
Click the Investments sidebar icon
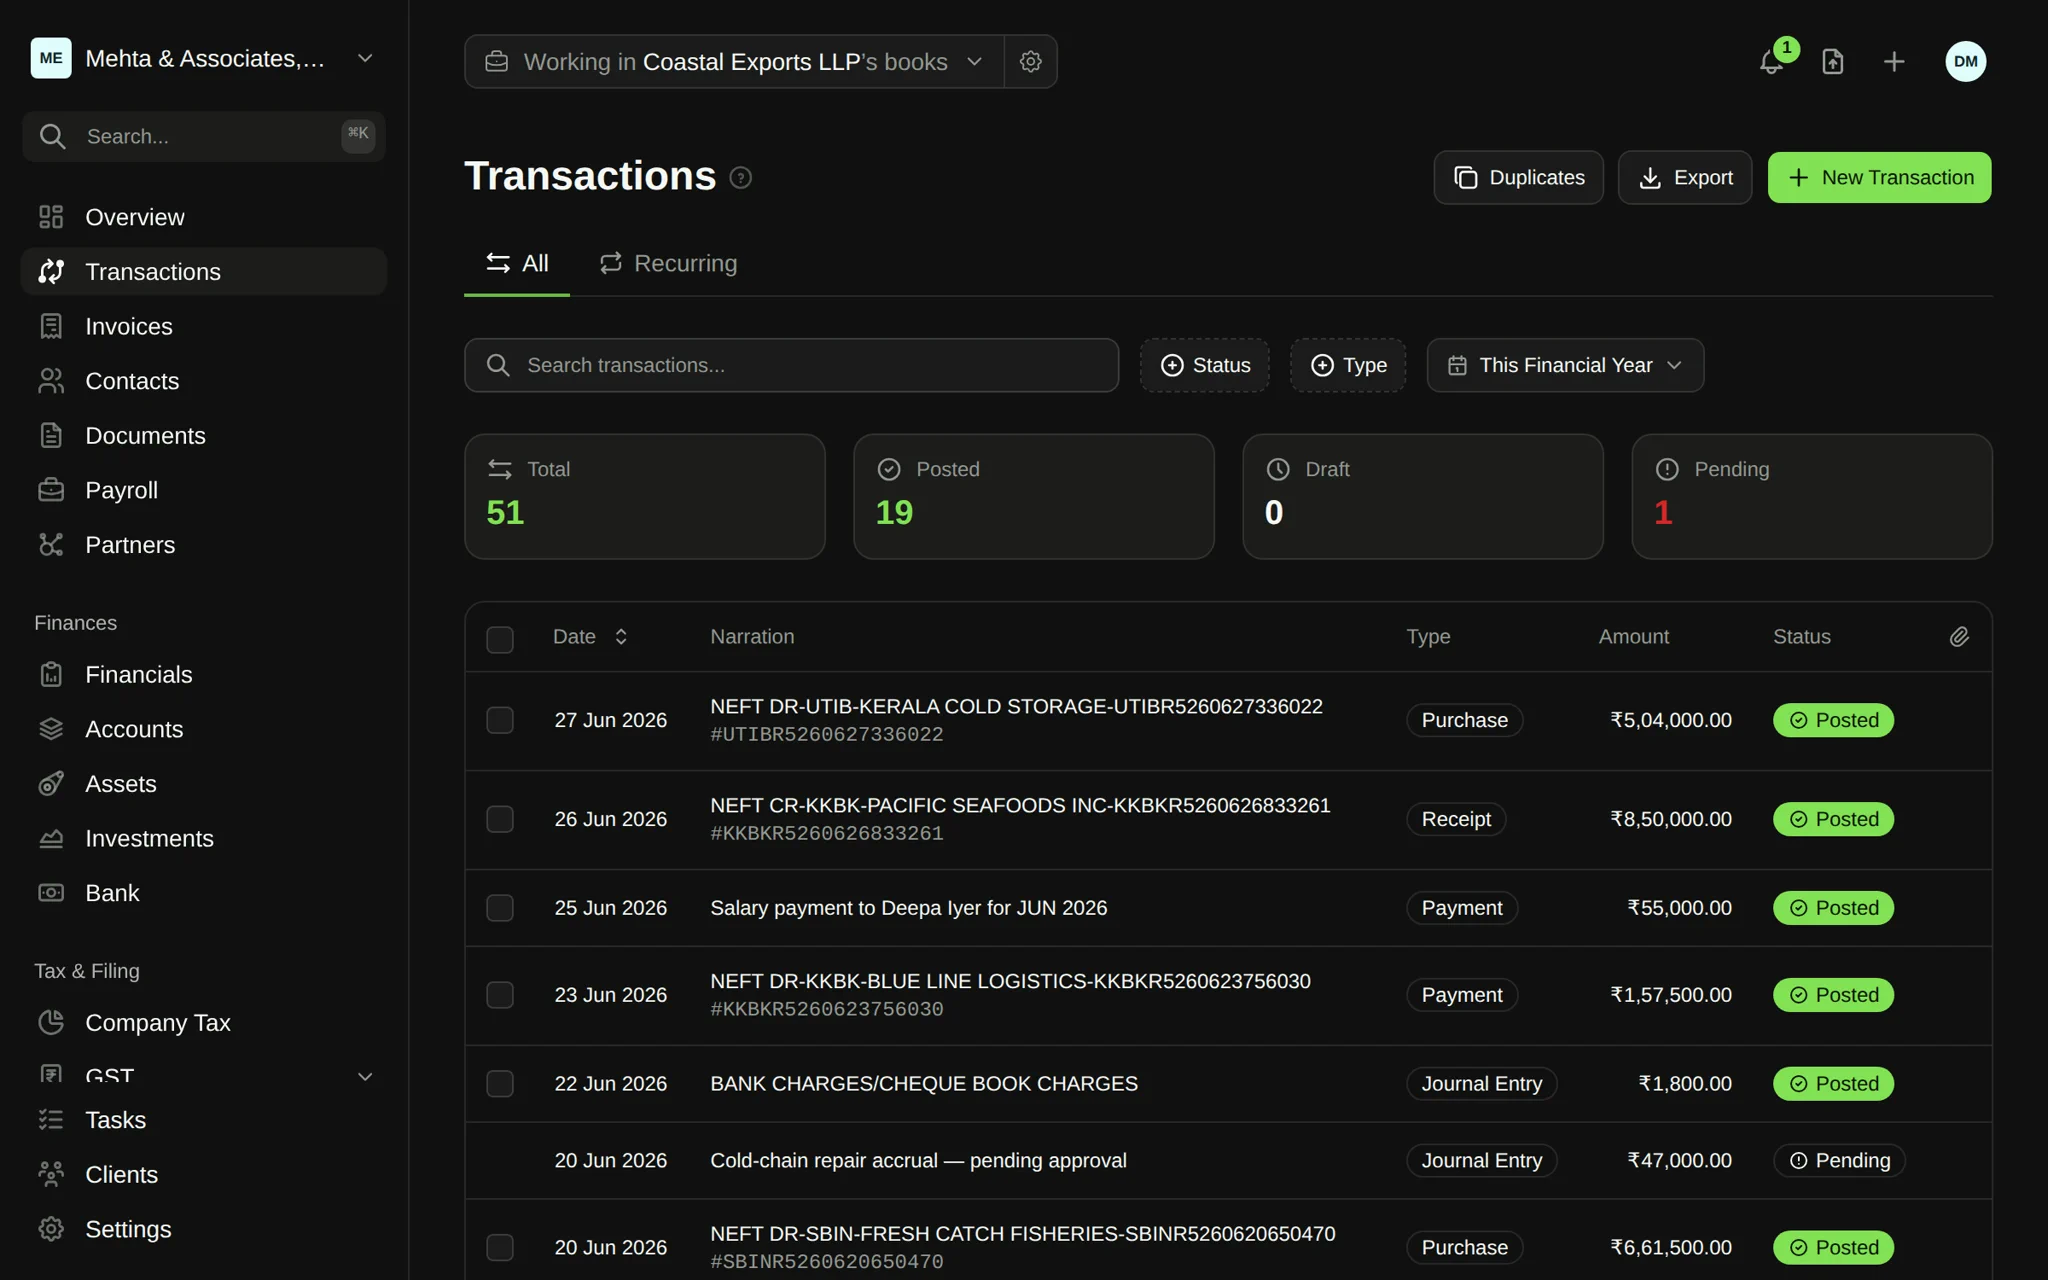[x=51, y=839]
